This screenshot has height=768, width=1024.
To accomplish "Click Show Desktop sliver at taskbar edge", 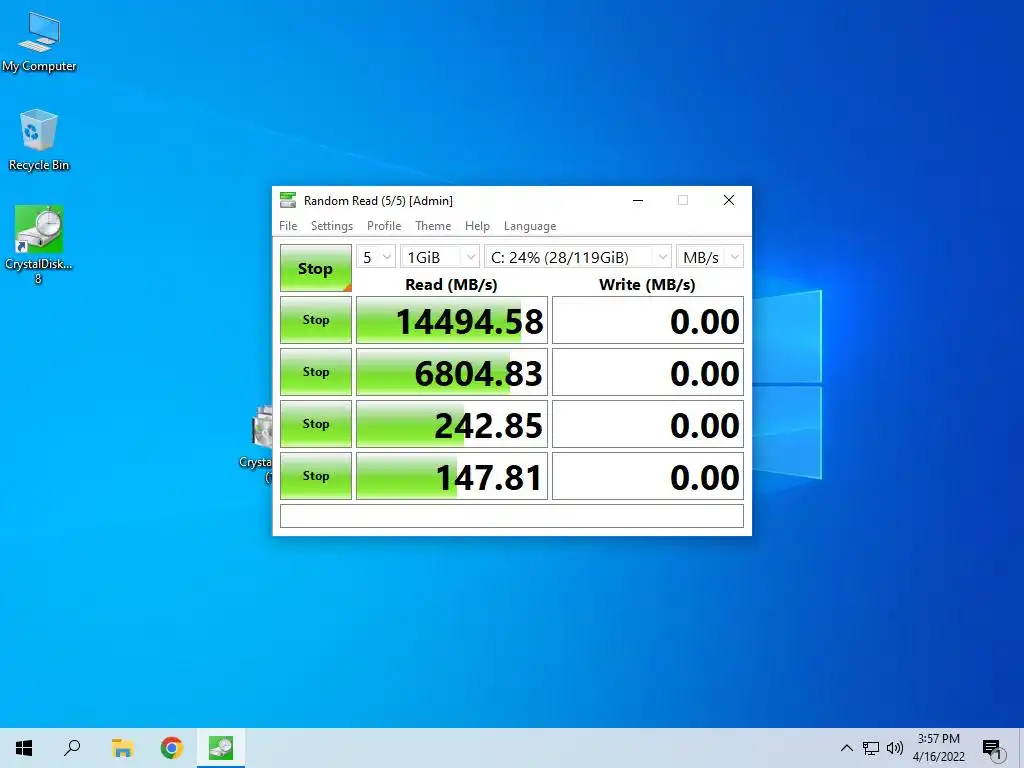I will (x=1021, y=748).
